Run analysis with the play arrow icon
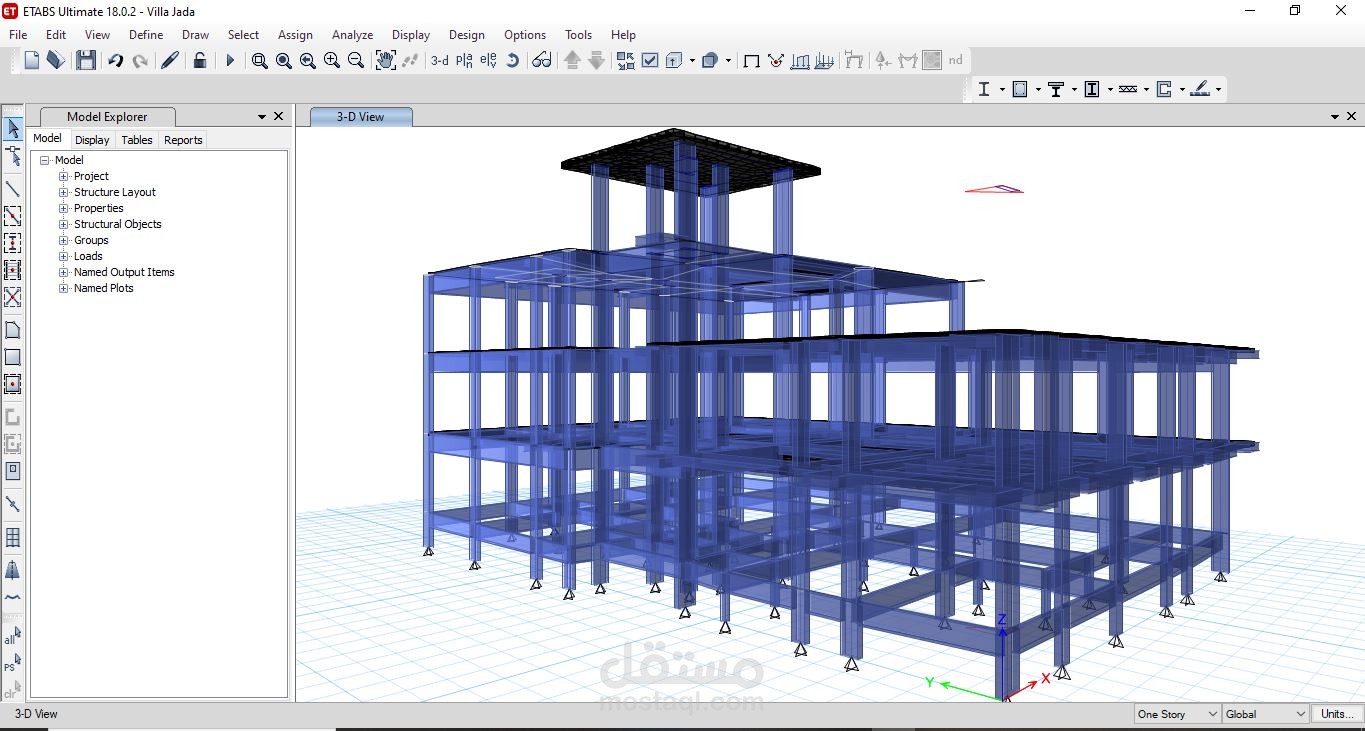 pyautogui.click(x=230, y=61)
